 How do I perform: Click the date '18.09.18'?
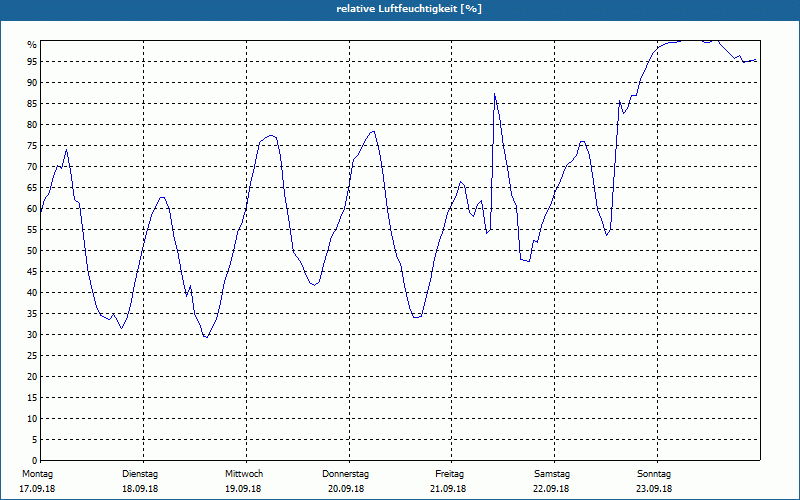(140, 489)
